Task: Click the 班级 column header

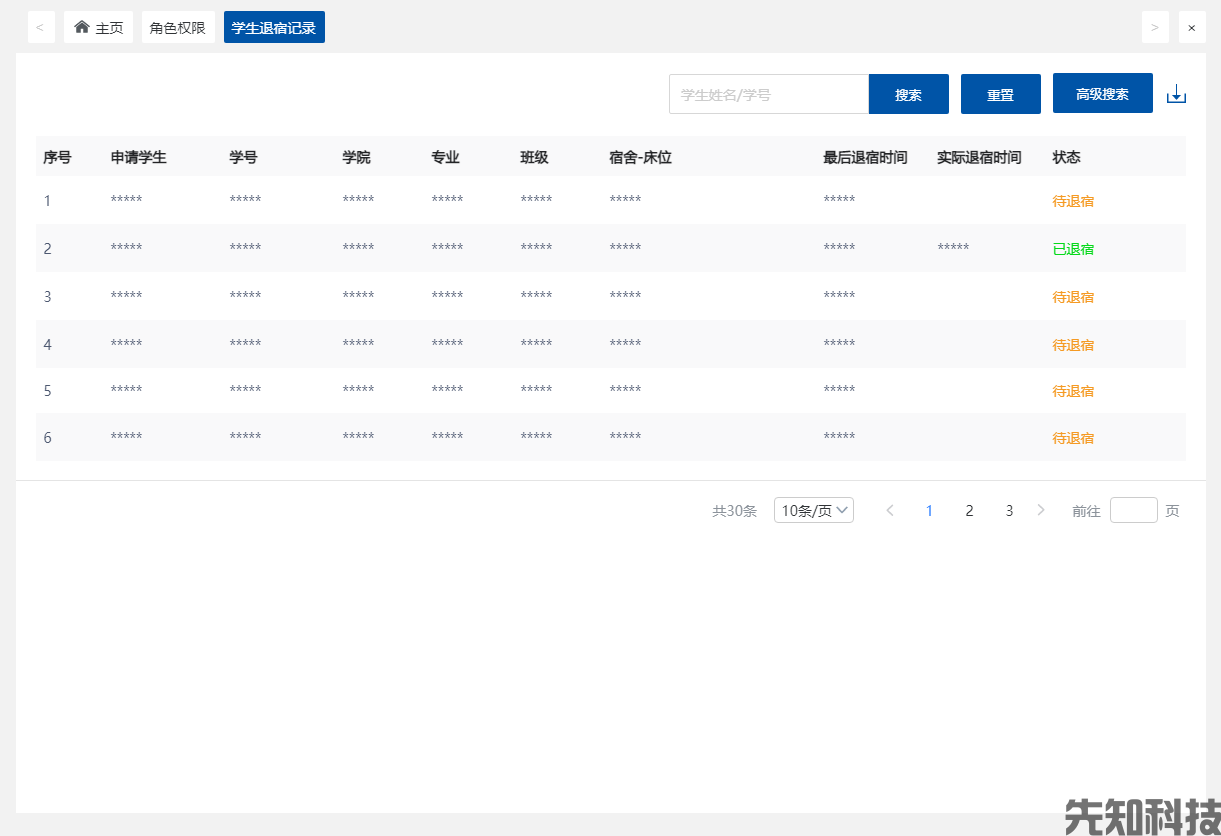Action: (x=534, y=157)
